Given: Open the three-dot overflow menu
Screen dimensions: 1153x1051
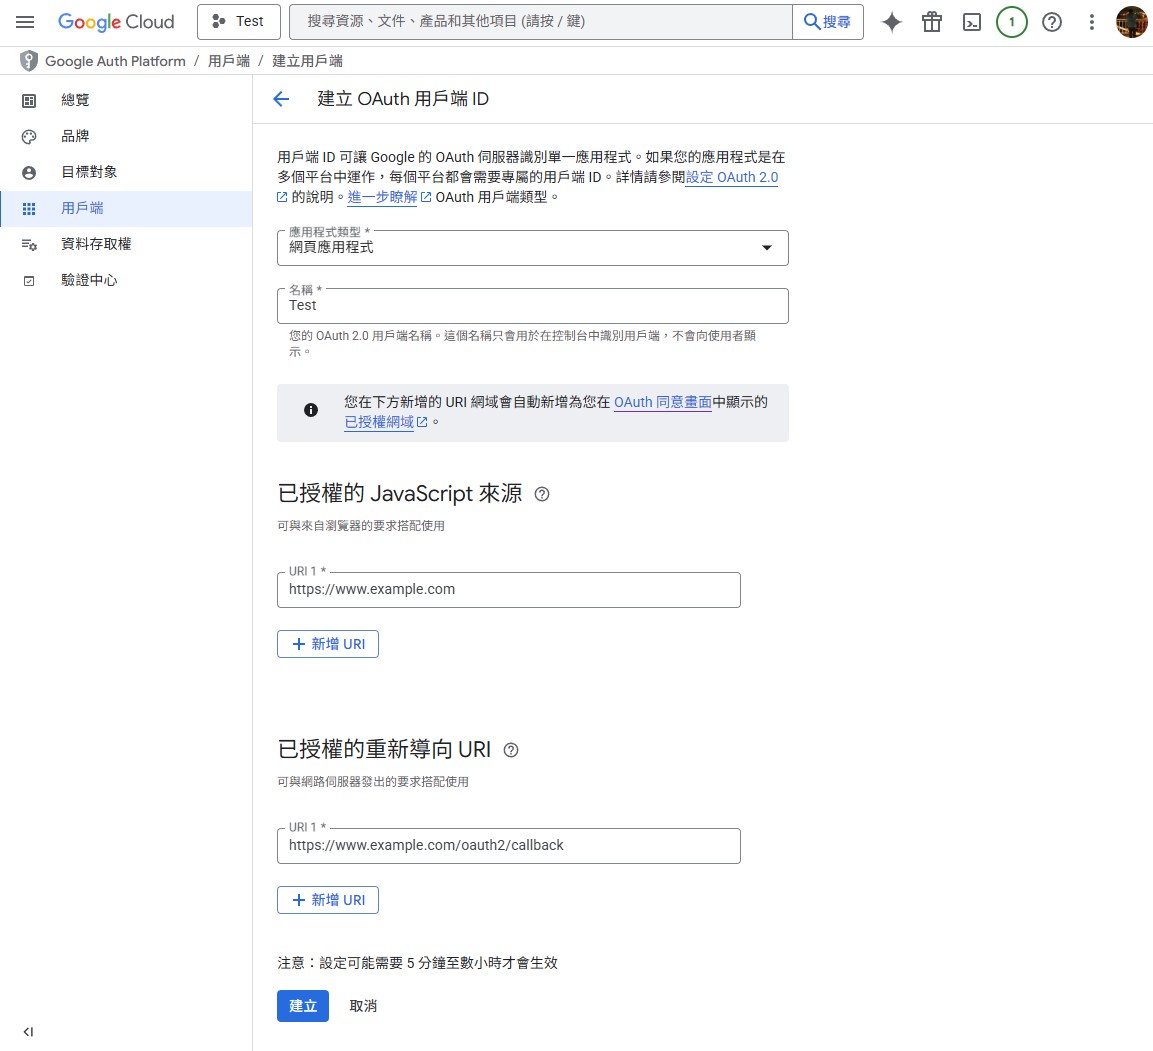Looking at the screenshot, I should pos(1091,22).
